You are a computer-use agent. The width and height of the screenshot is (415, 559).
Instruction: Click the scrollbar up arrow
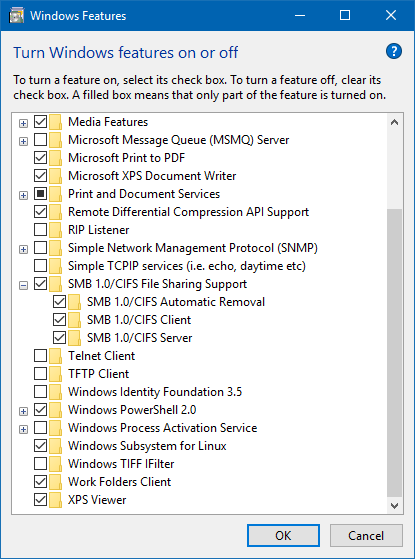[394, 122]
